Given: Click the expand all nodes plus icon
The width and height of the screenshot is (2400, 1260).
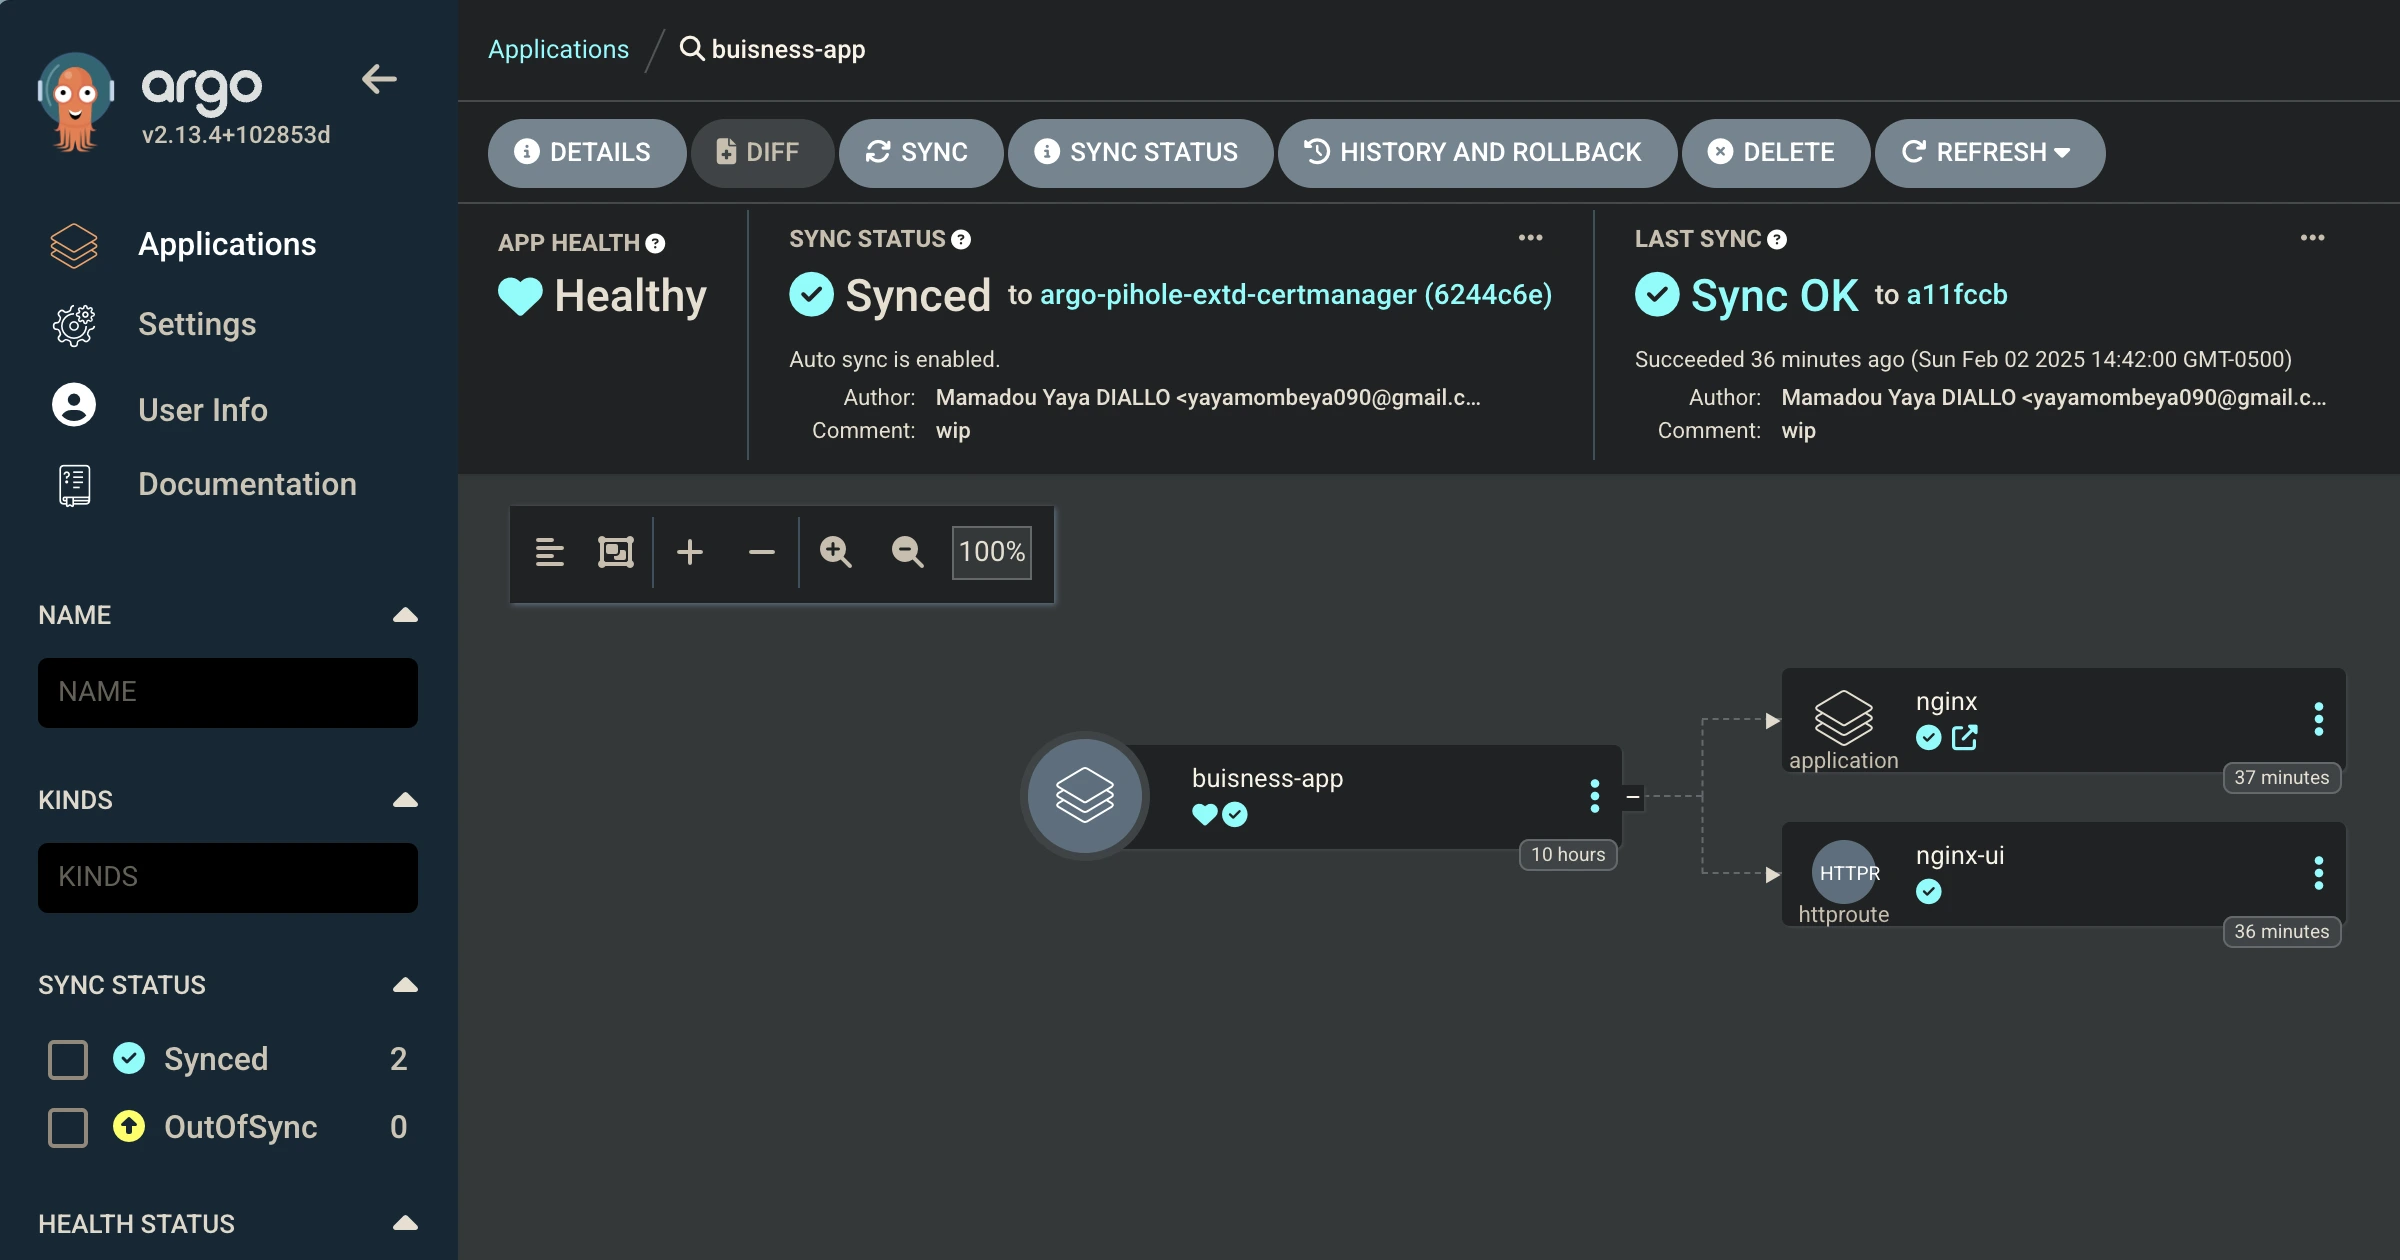Looking at the screenshot, I should [x=690, y=552].
